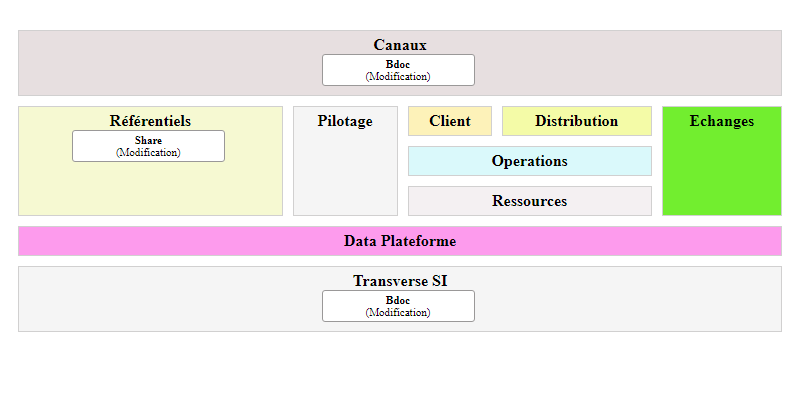Open the Pilotage block title
Screen dimensions: 800x400
tap(345, 121)
